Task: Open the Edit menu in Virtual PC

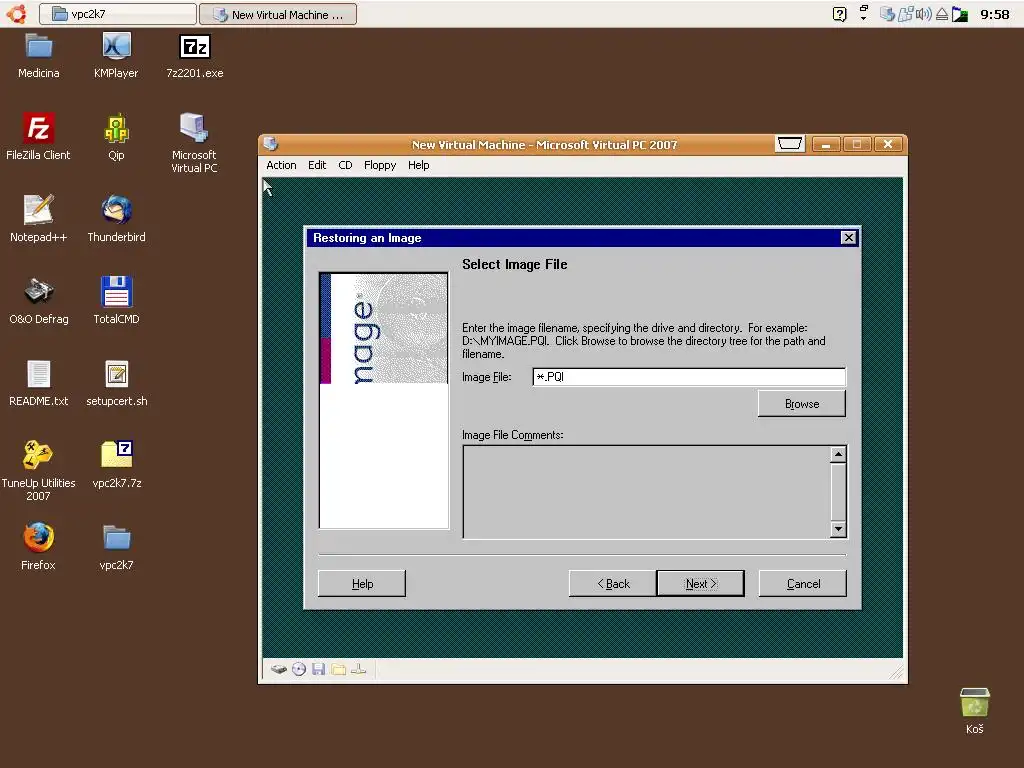Action: (x=317, y=165)
